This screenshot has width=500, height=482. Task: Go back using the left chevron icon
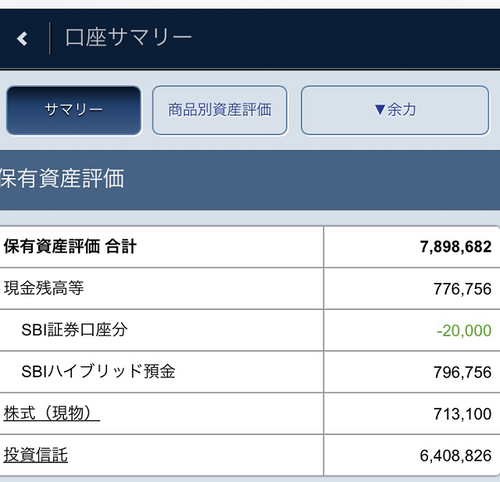pos(22,39)
